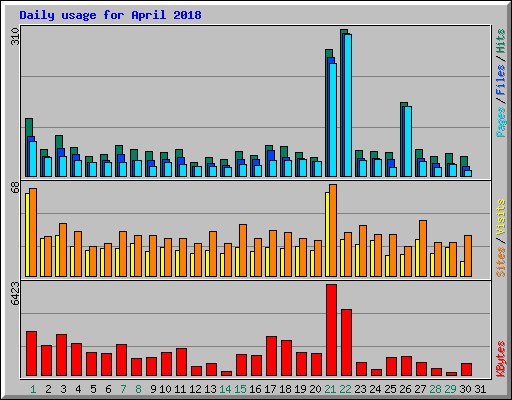Viewport: 512px width, 400px height.
Task: Select day label "10" on the x-axis
Action: pos(165,389)
